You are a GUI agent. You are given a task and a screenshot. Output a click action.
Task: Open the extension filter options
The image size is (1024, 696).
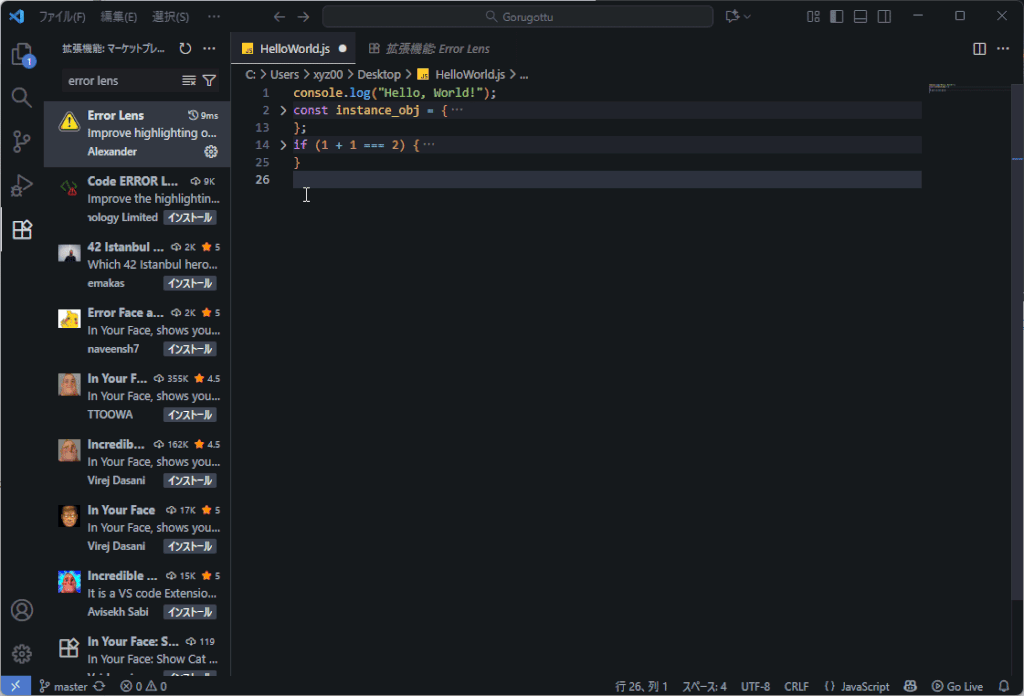pyautogui.click(x=209, y=80)
